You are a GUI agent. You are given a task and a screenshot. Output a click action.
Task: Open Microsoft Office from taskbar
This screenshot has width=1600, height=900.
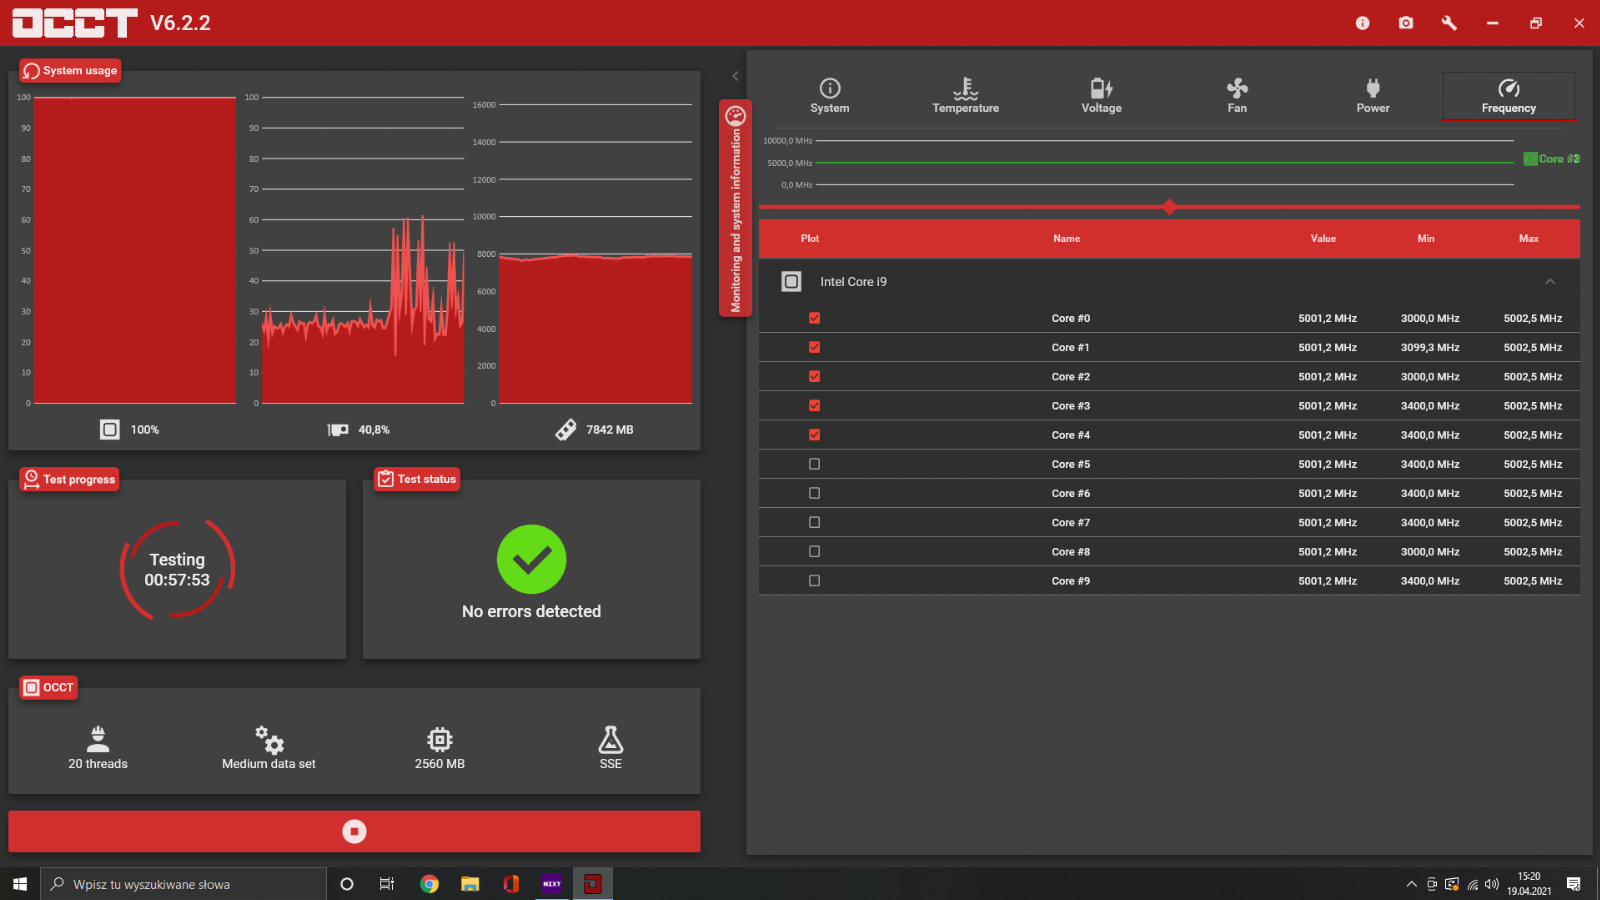pyautogui.click(x=511, y=884)
